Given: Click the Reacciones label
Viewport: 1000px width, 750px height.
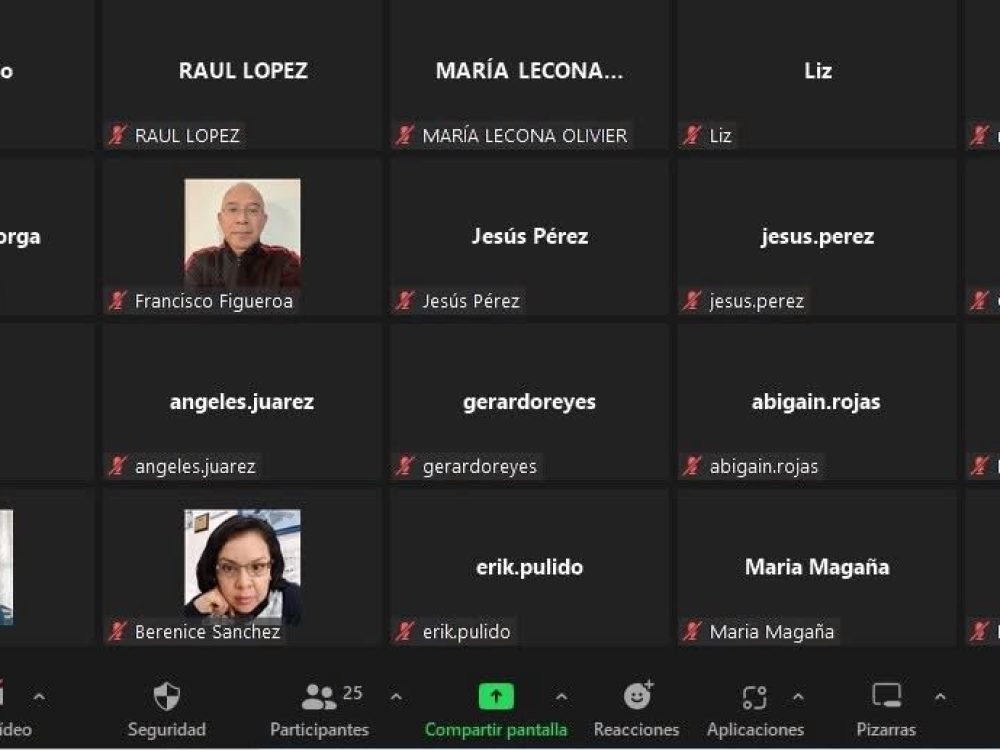Looking at the screenshot, I should pyautogui.click(x=636, y=730).
